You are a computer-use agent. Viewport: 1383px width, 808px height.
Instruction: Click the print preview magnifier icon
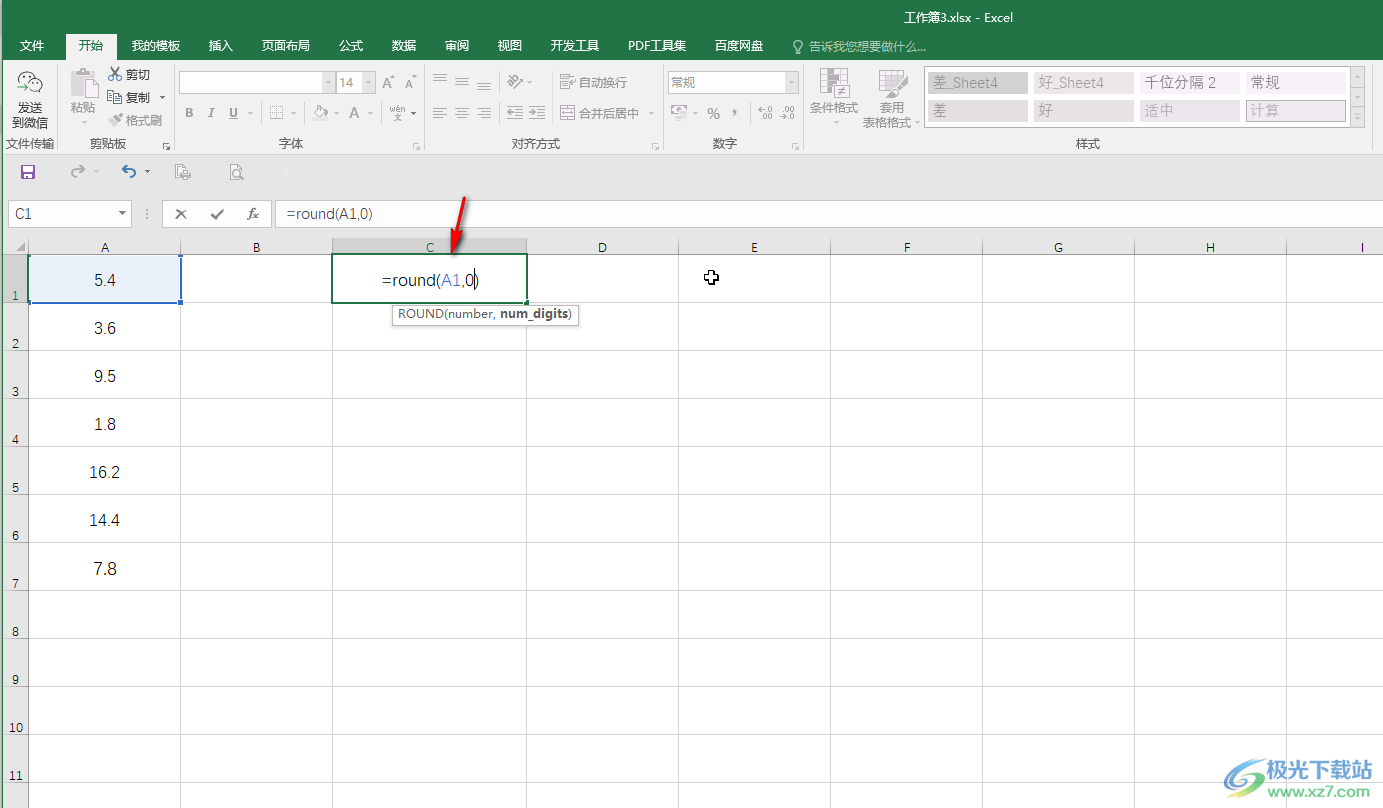236,172
